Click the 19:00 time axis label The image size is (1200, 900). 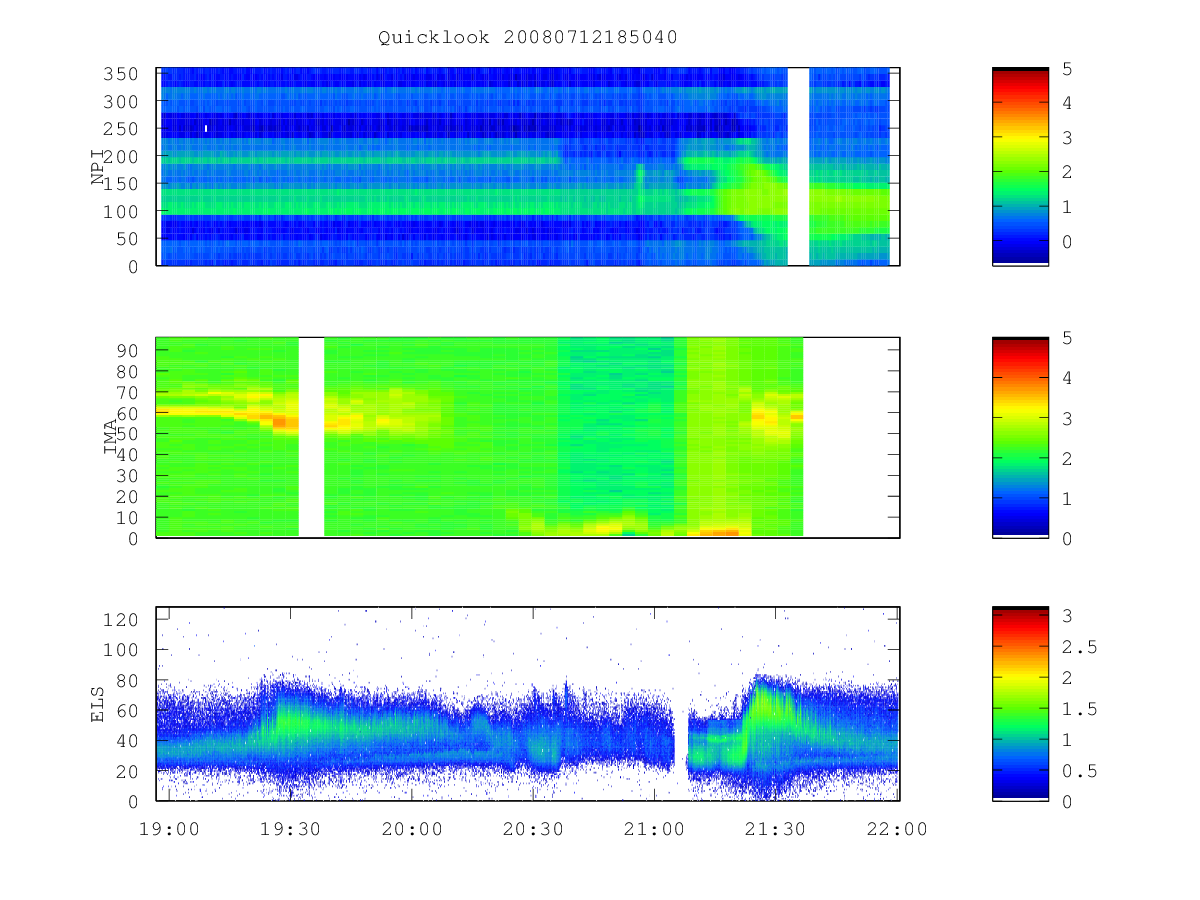(x=170, y=829)
